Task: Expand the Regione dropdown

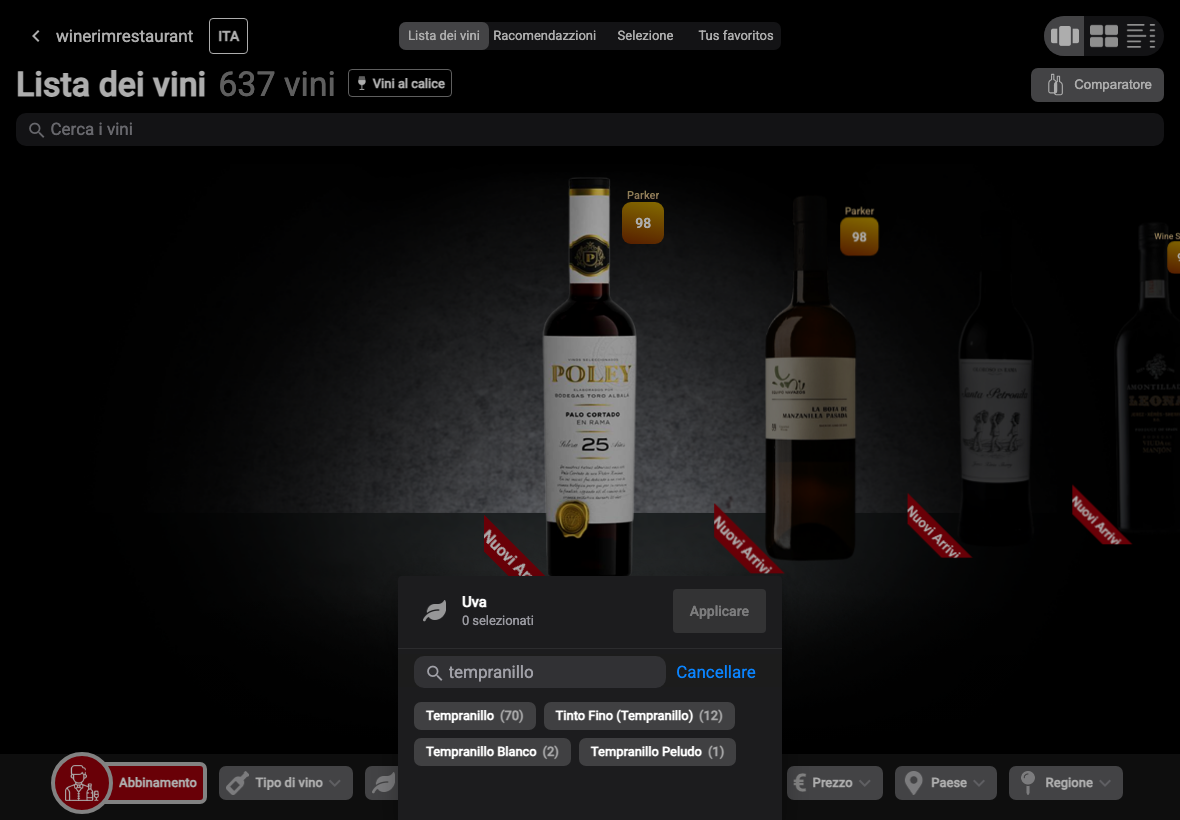Action: 1066,783
